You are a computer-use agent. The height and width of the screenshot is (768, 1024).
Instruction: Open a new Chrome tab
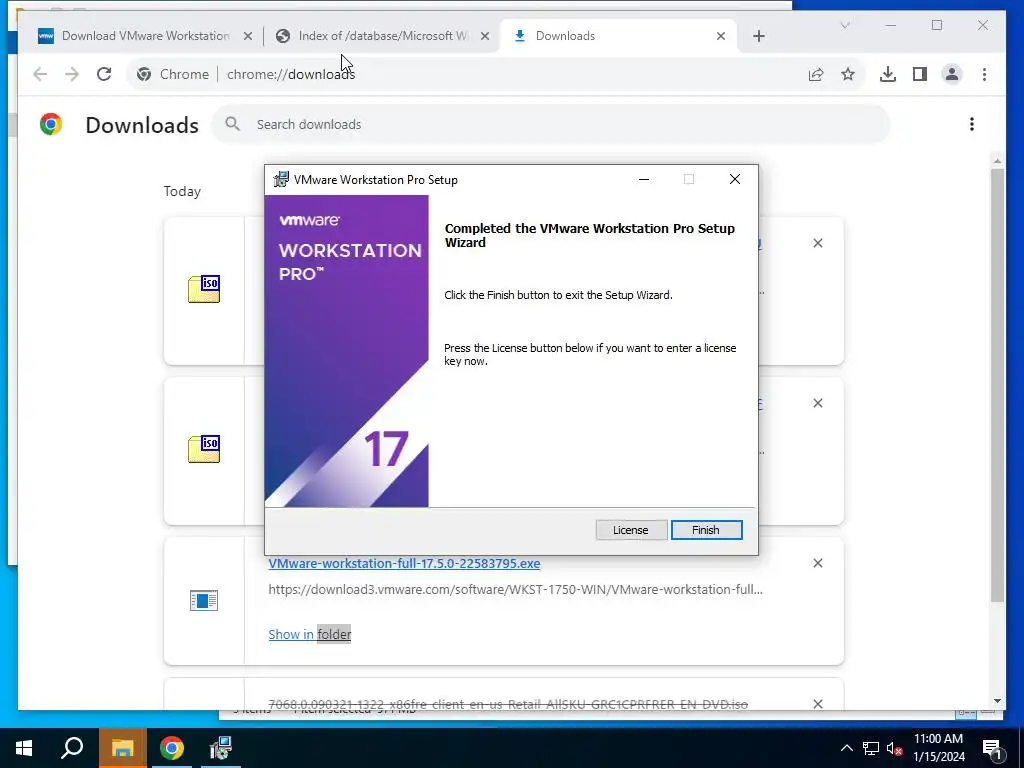coord(758,37)
